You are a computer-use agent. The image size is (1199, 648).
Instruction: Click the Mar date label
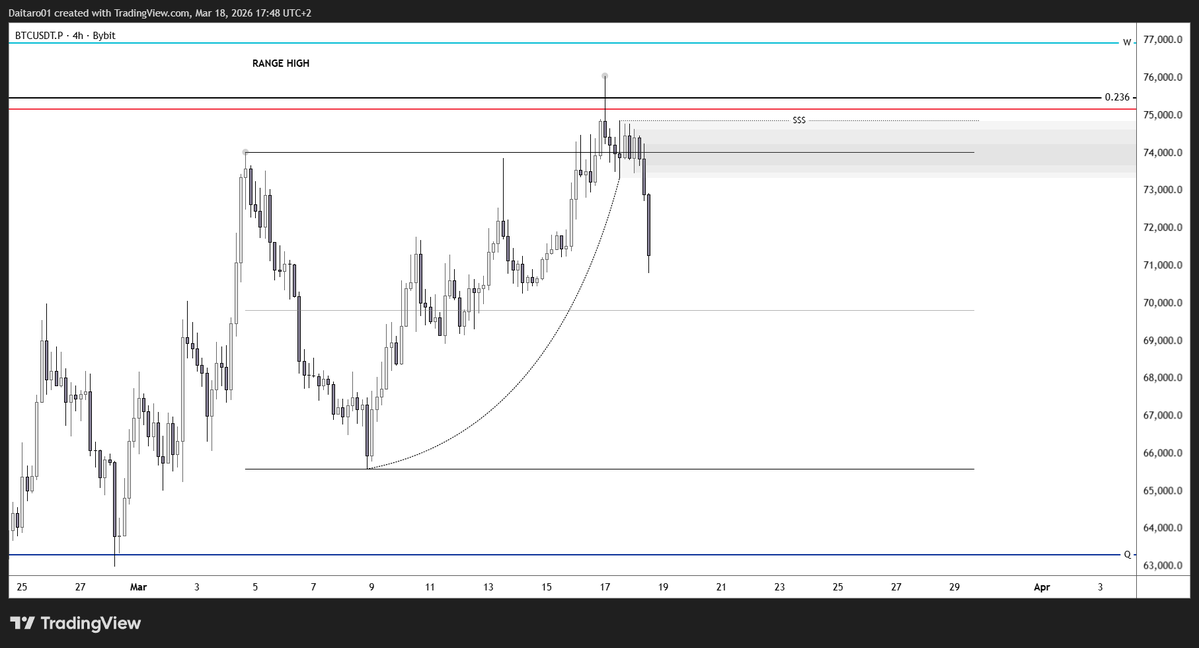coord(138,588)
